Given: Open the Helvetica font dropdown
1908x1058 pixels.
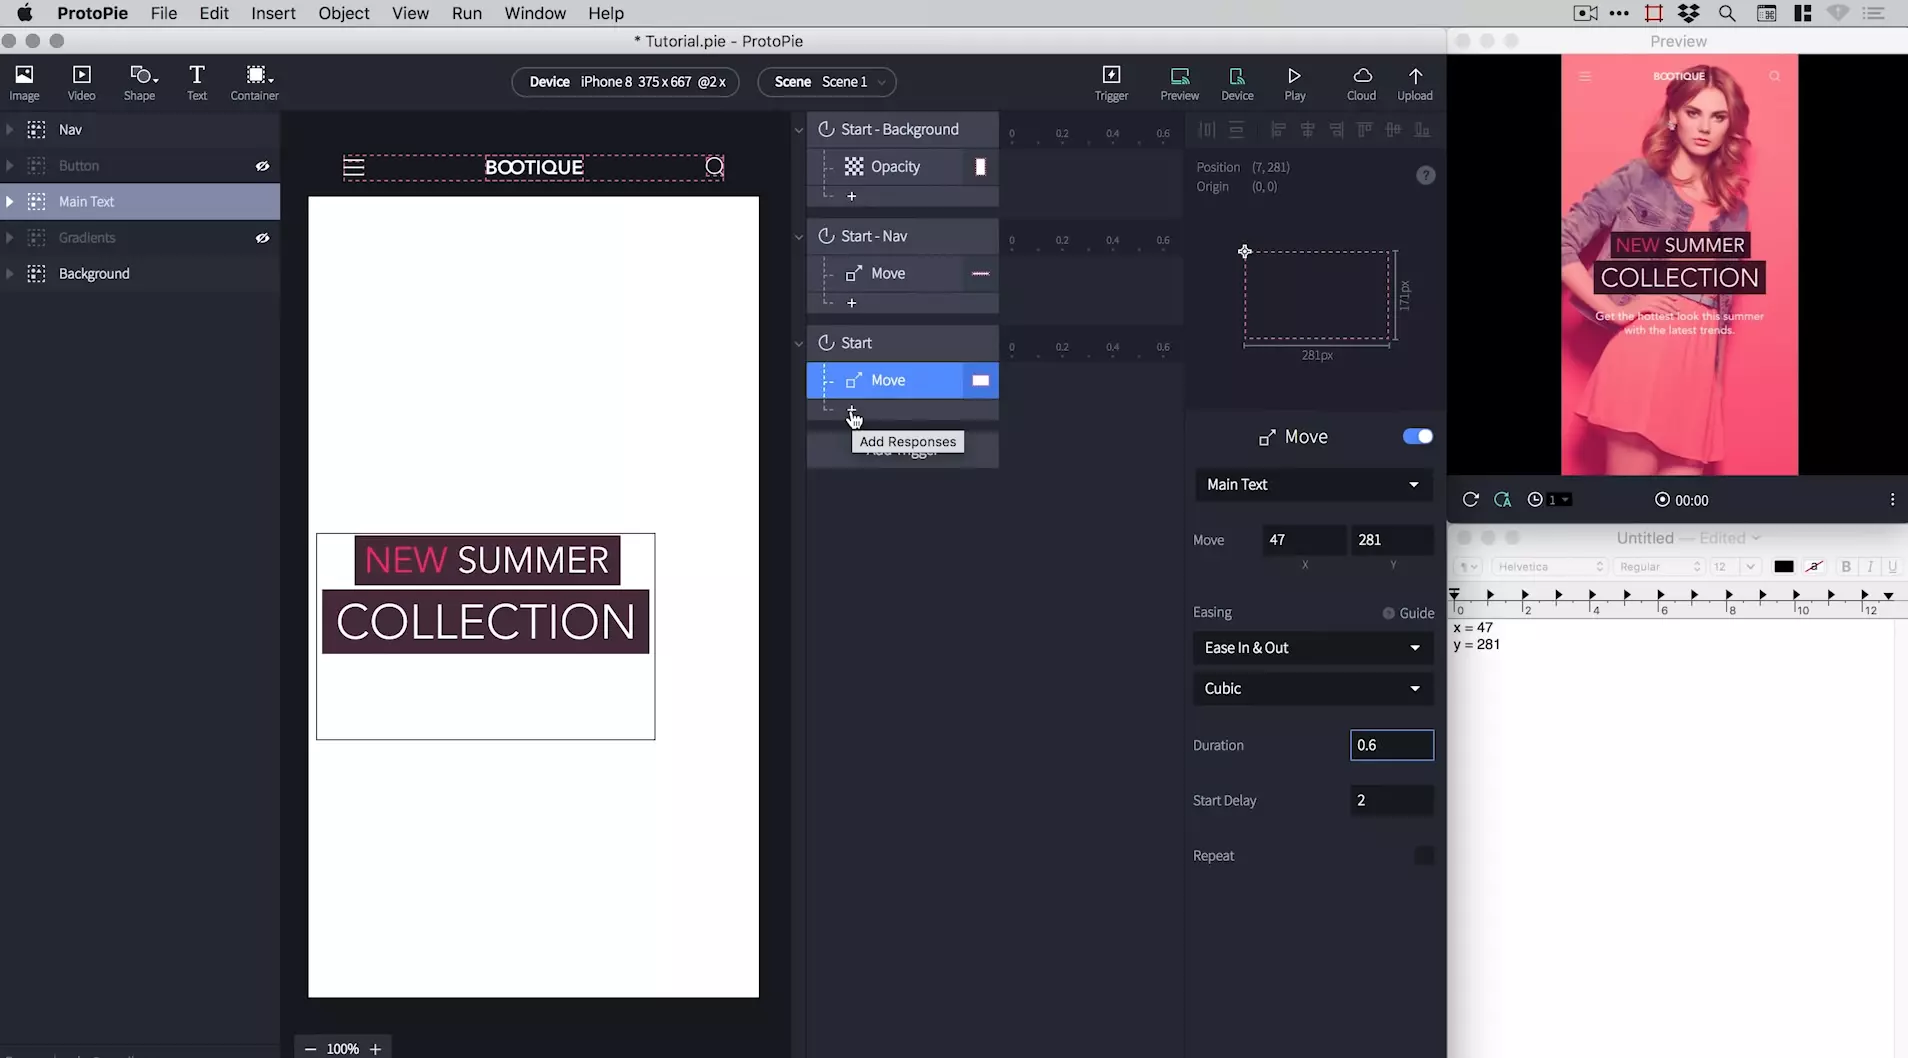Looking at the screenshot, I should pyautogui.click(x=1549, y=566).
